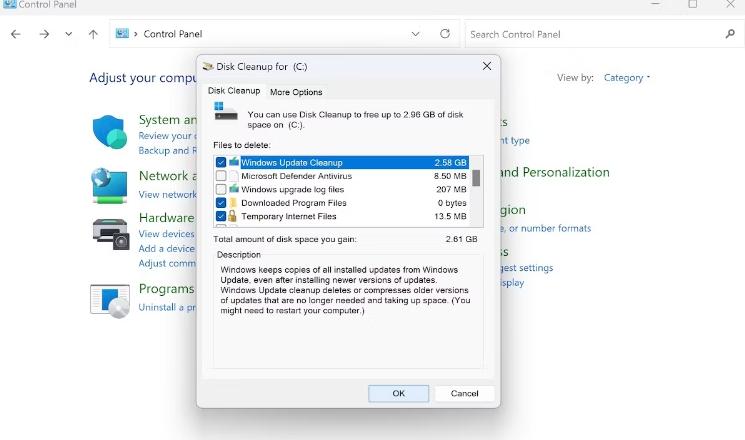Open the recent locations chevron
Viewport: 745px width, 440px height.
69,34
